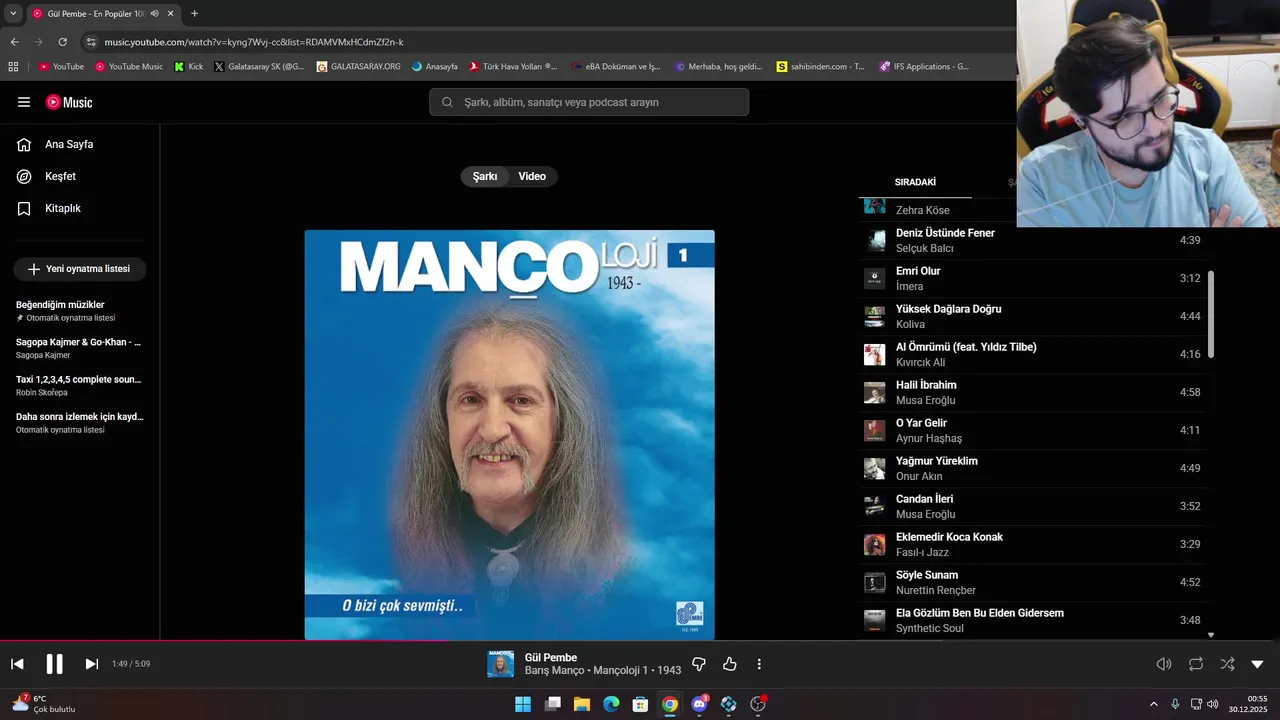Like Gül Pembe with thumbs up
Image resolution: width=1280 pixels, height=720 pixels.
click(730, 664)
